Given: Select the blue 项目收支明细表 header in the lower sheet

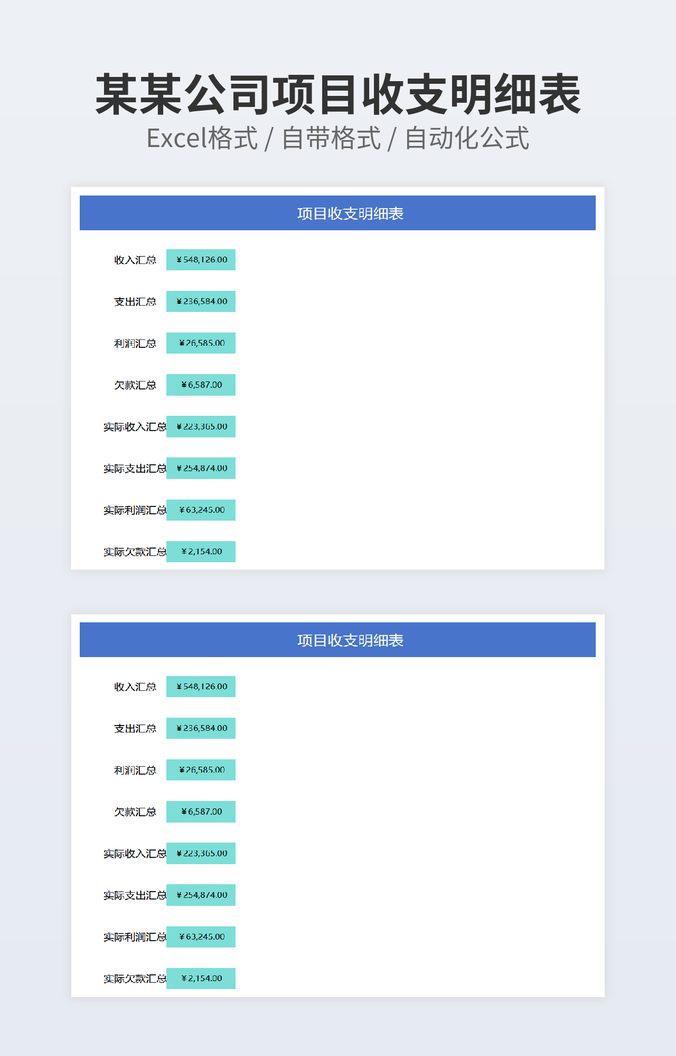Looking at the screenshot, I should click(338, 640).
